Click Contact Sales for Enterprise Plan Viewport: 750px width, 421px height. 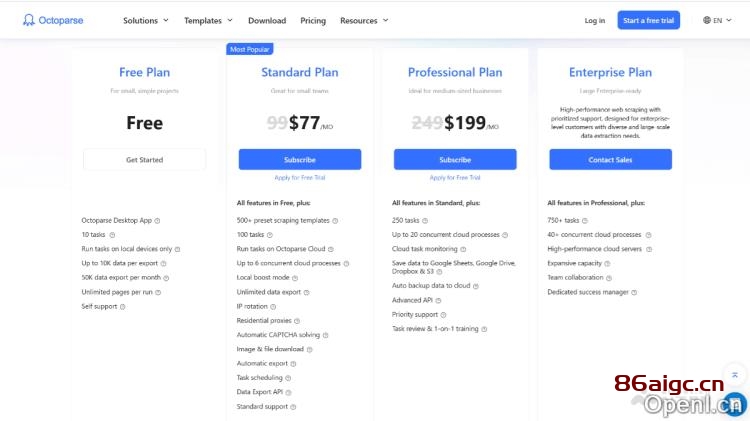click(x=610, y=159)
